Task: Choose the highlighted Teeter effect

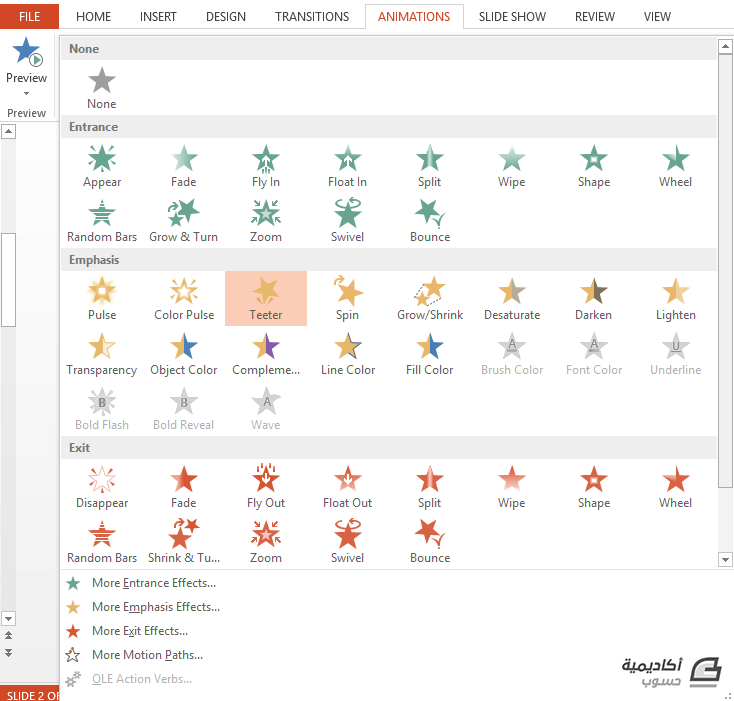Action: point(266,299)
